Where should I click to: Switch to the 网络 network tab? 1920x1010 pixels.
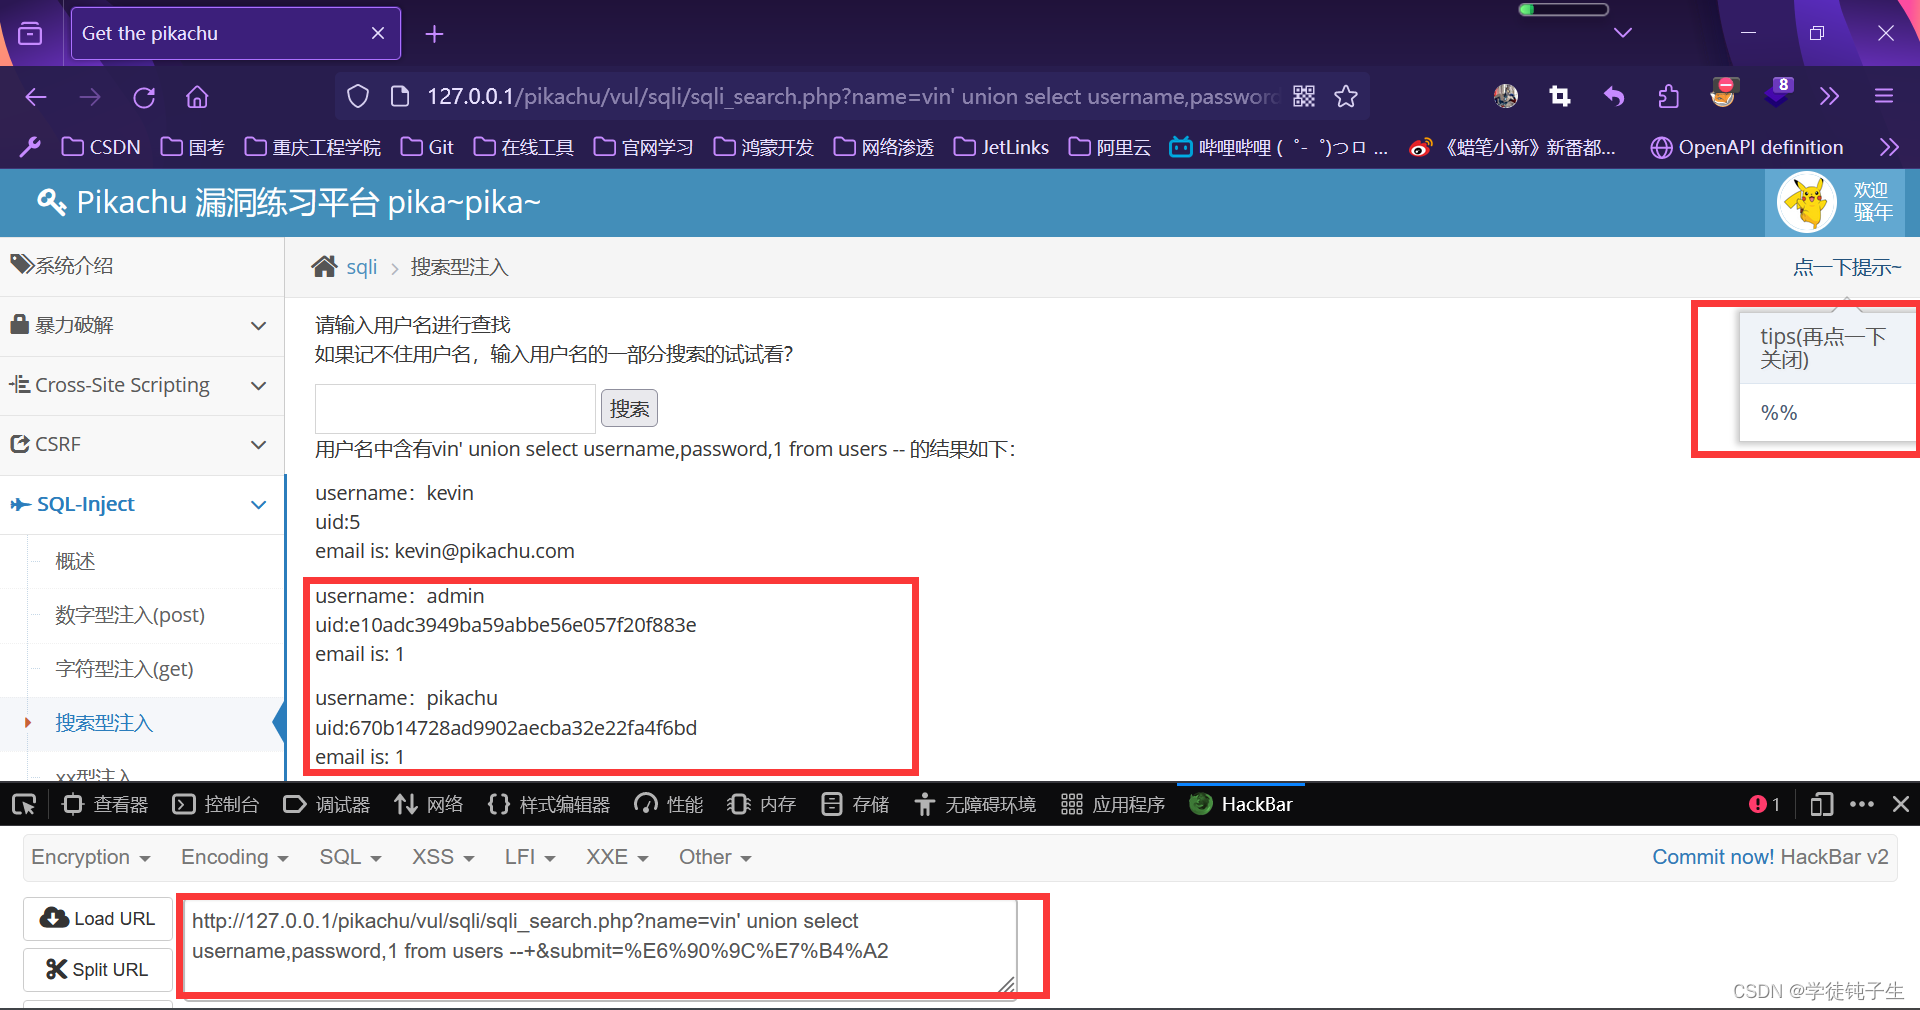pos(429,804)
